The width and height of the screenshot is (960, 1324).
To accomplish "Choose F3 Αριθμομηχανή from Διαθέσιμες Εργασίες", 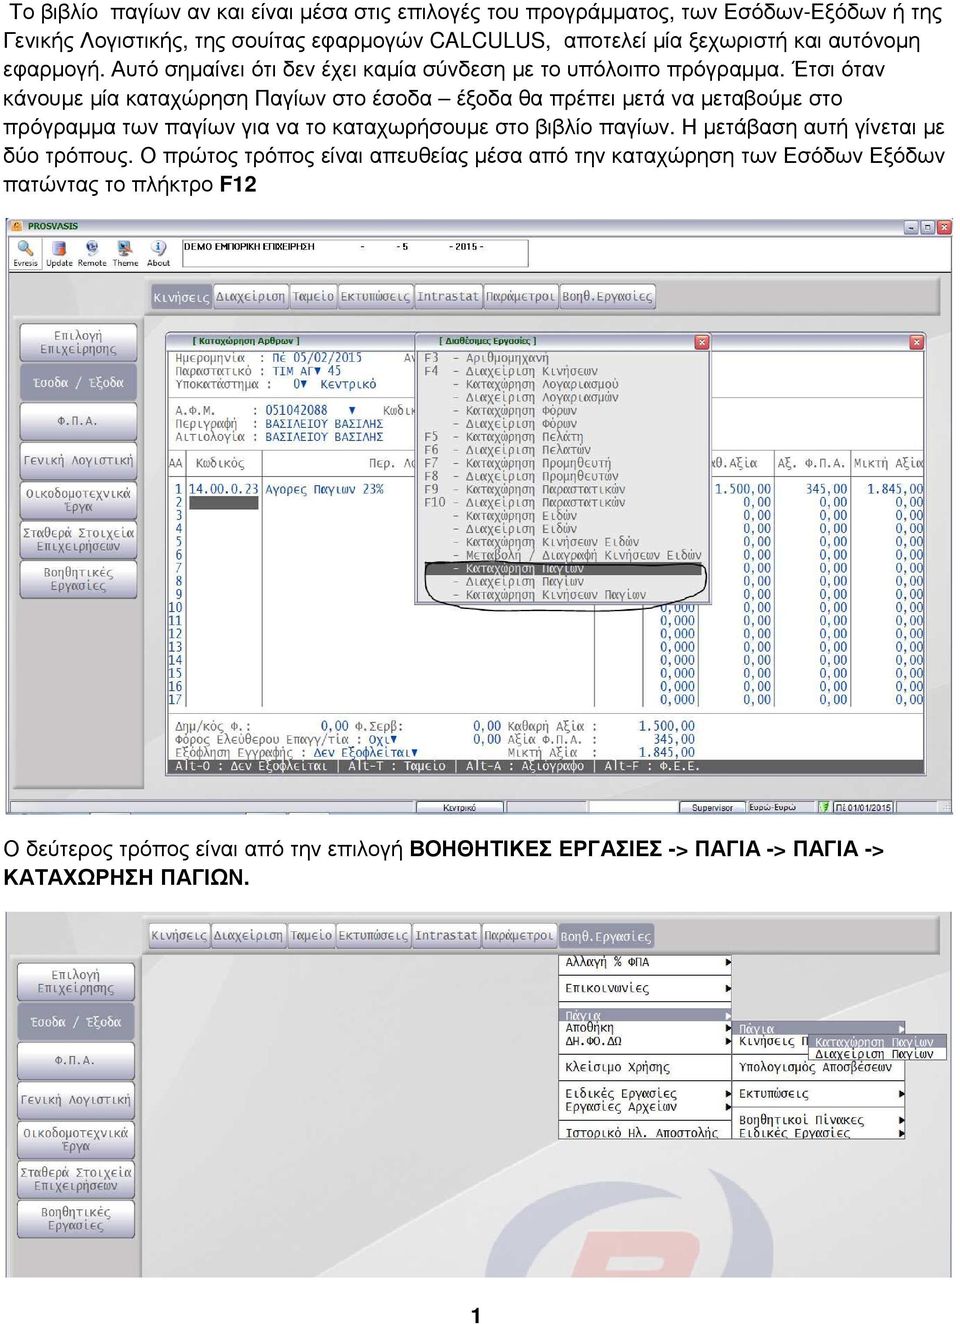I will [x=486, y=358].
